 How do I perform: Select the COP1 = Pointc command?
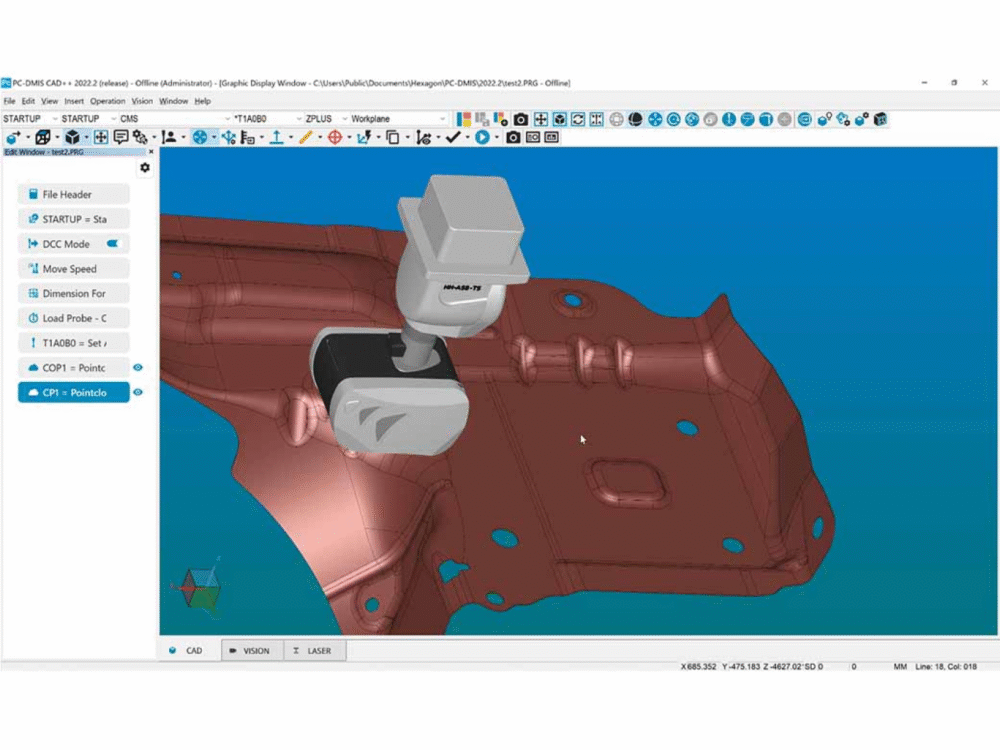[73, 368]
